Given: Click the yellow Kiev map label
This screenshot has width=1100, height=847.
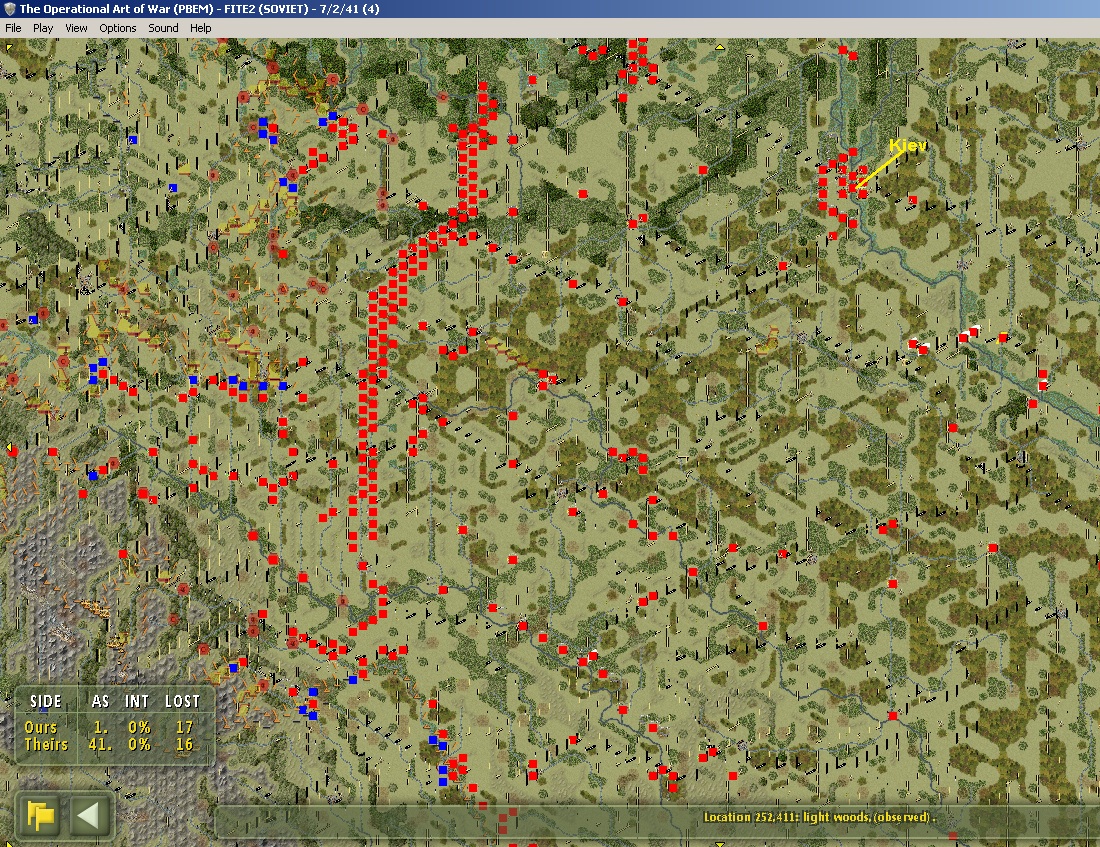Looking at the screenshot, I should (908, 146).
